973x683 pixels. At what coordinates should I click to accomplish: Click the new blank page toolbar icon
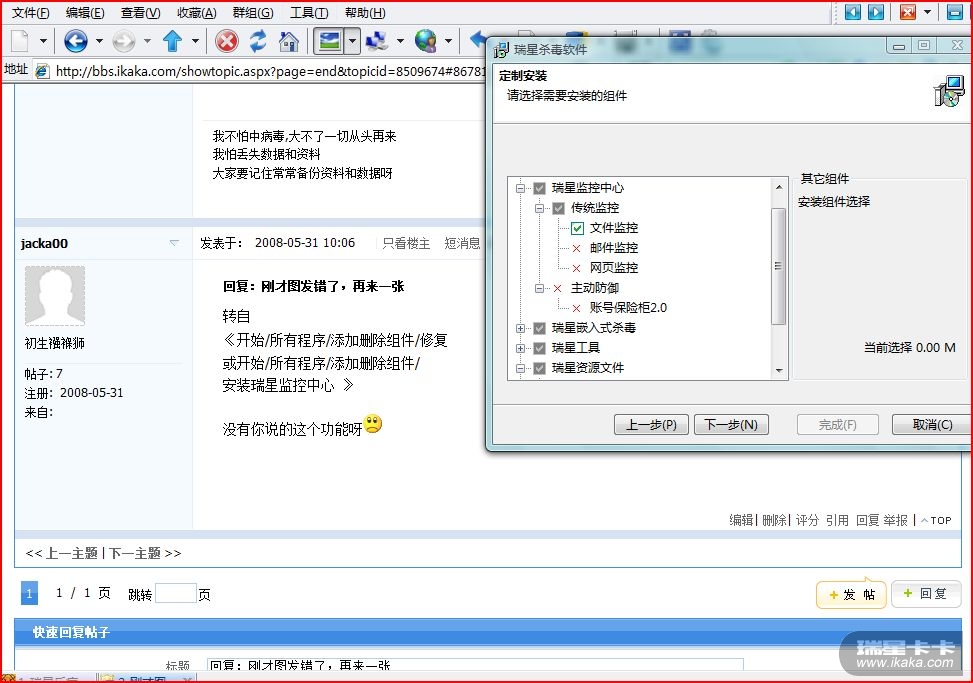(20, 42)
